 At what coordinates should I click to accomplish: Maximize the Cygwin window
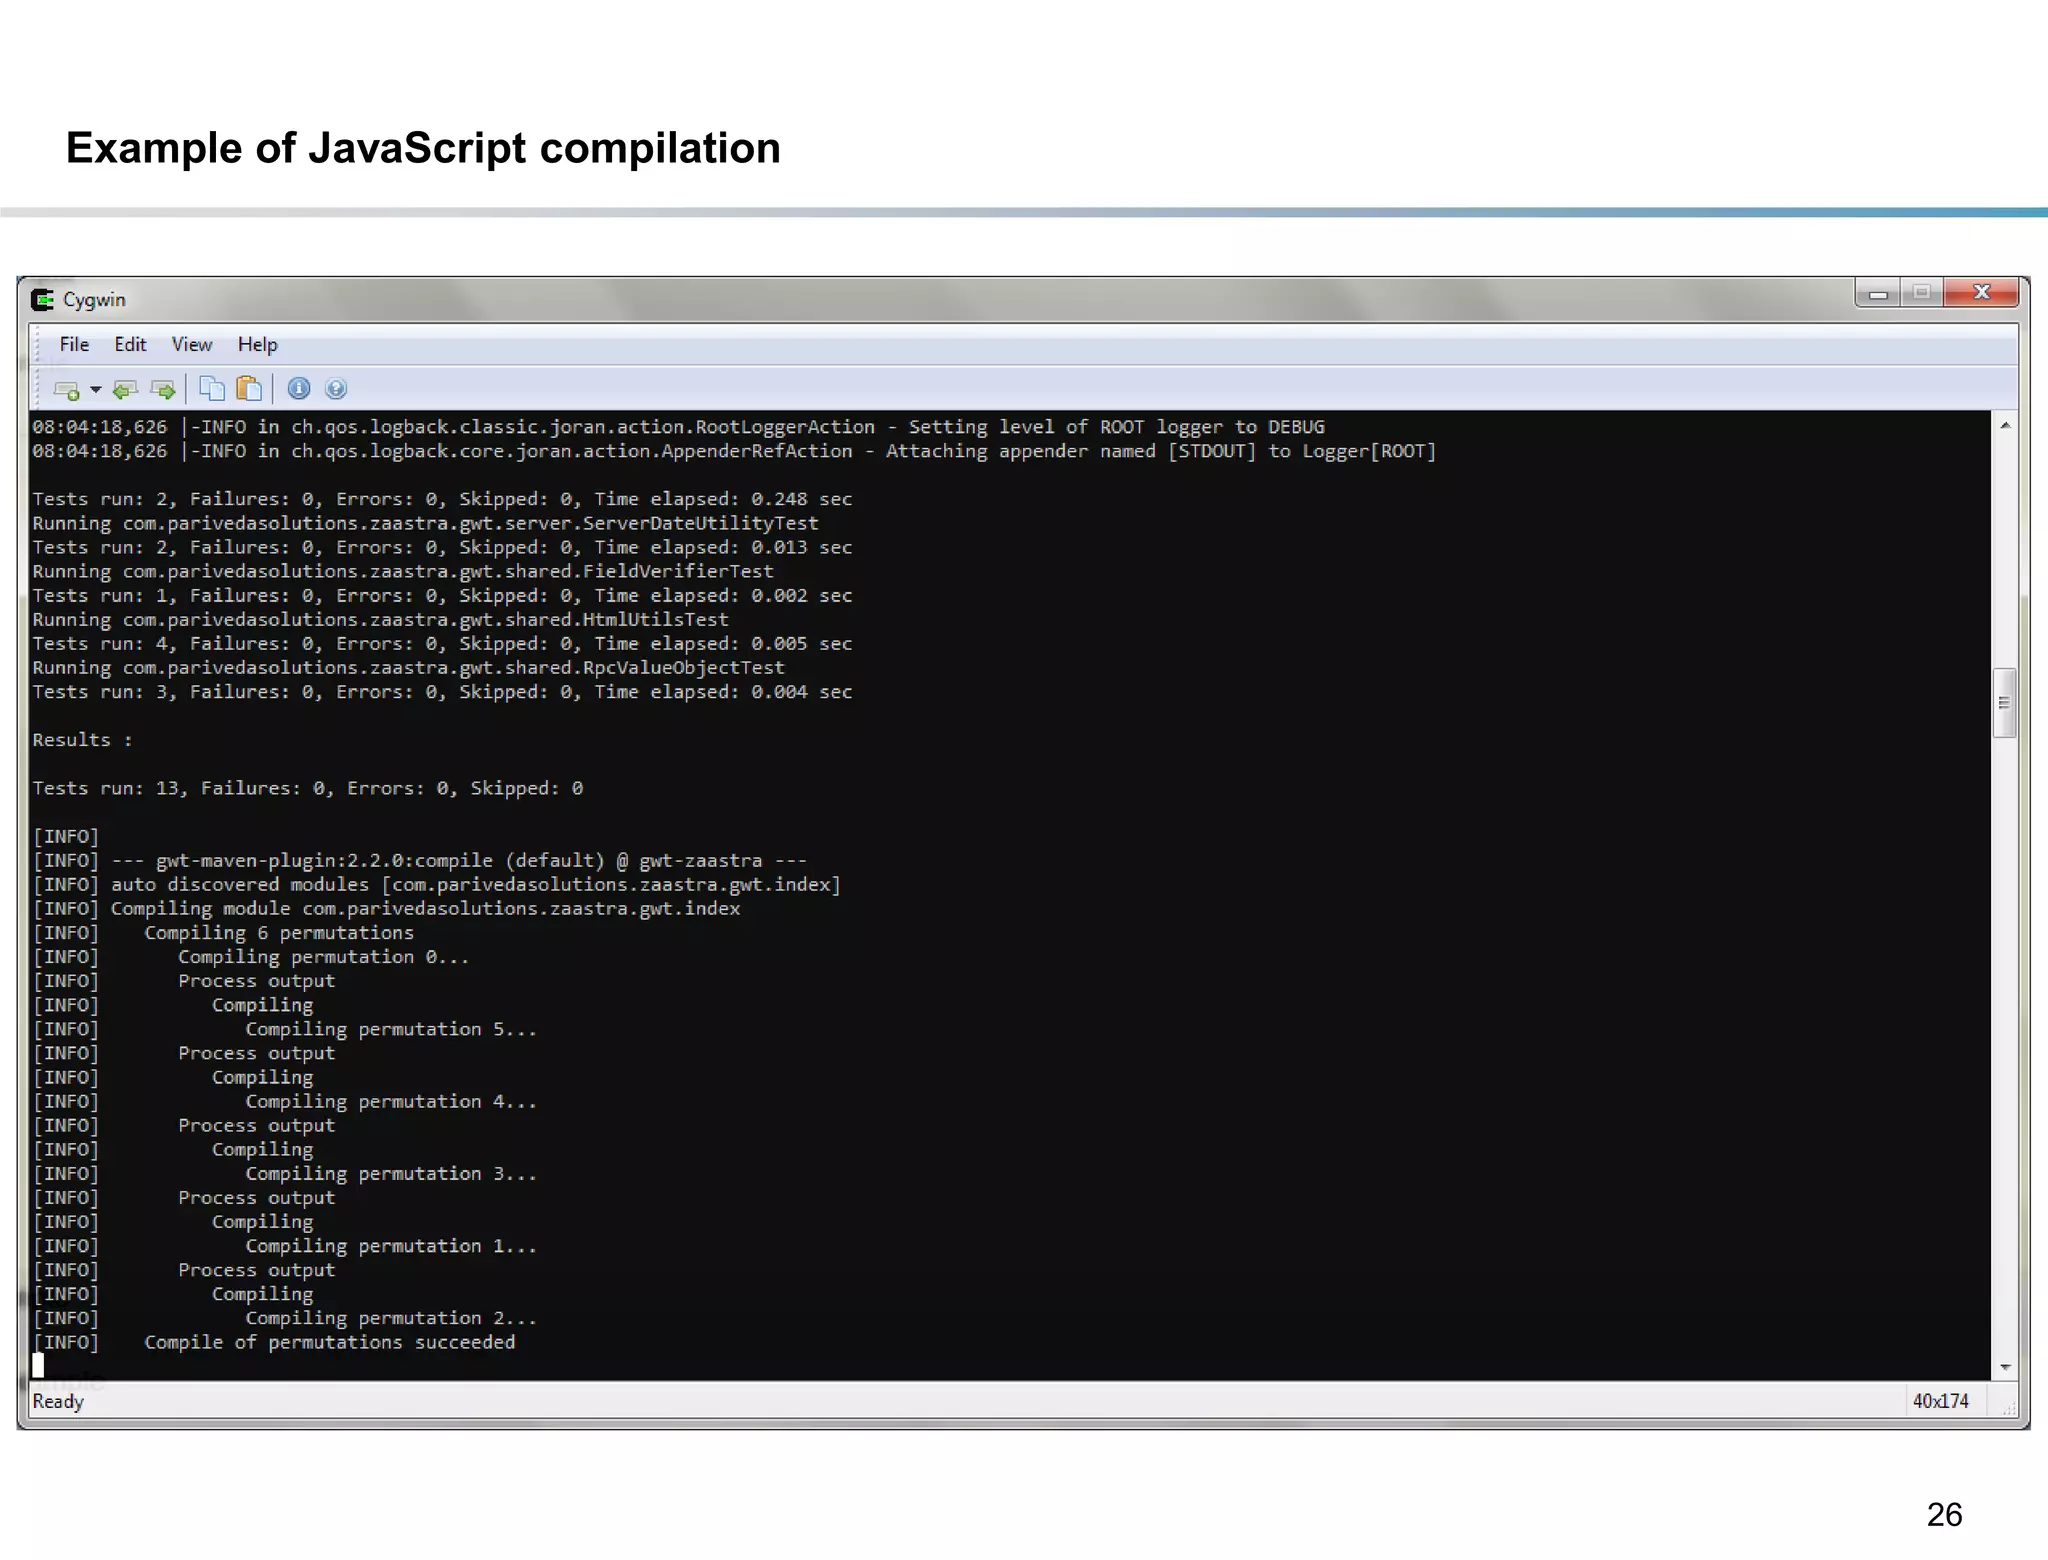1921,293
